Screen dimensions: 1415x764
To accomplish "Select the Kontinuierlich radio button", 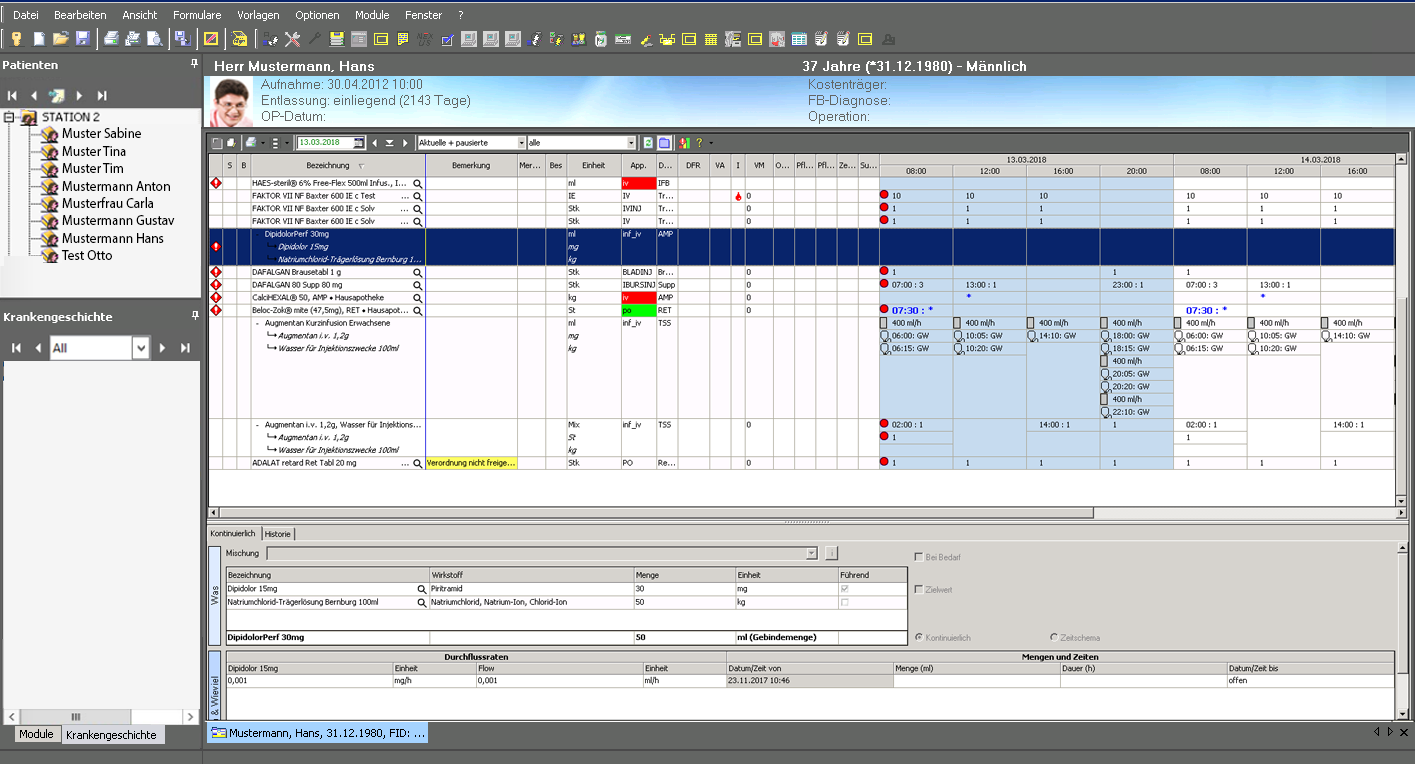I will point(918,637).
